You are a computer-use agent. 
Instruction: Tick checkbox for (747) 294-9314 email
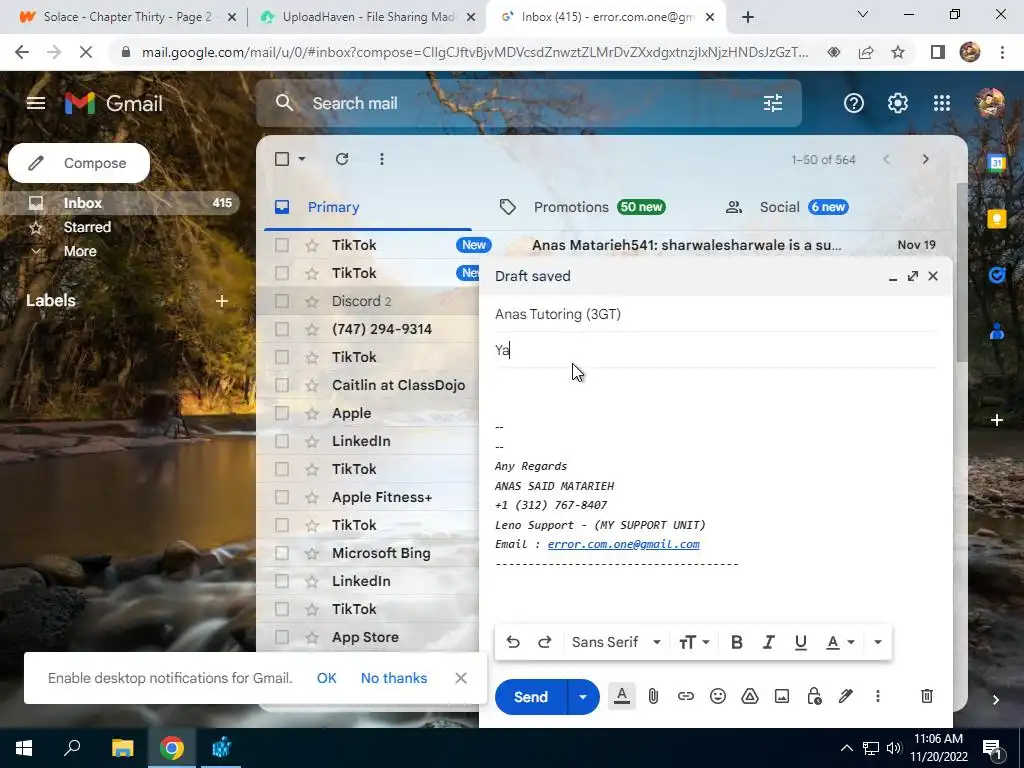(x=281, y=329)
